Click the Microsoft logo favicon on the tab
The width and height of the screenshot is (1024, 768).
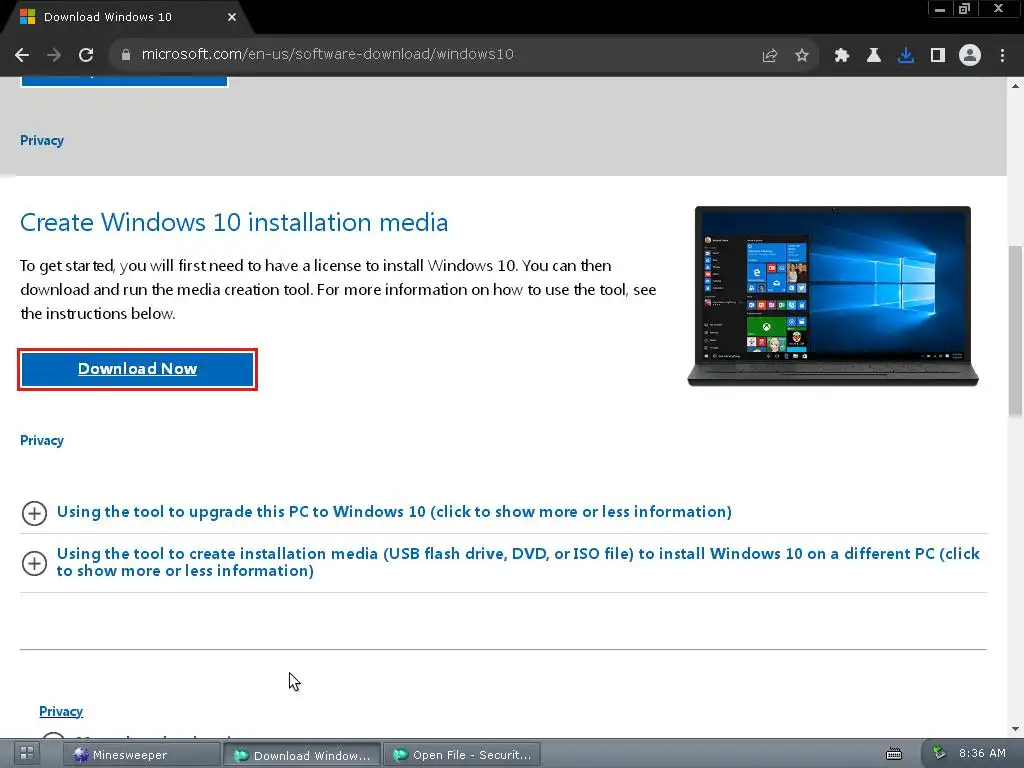pyautogui.click(x=27, y=17)
